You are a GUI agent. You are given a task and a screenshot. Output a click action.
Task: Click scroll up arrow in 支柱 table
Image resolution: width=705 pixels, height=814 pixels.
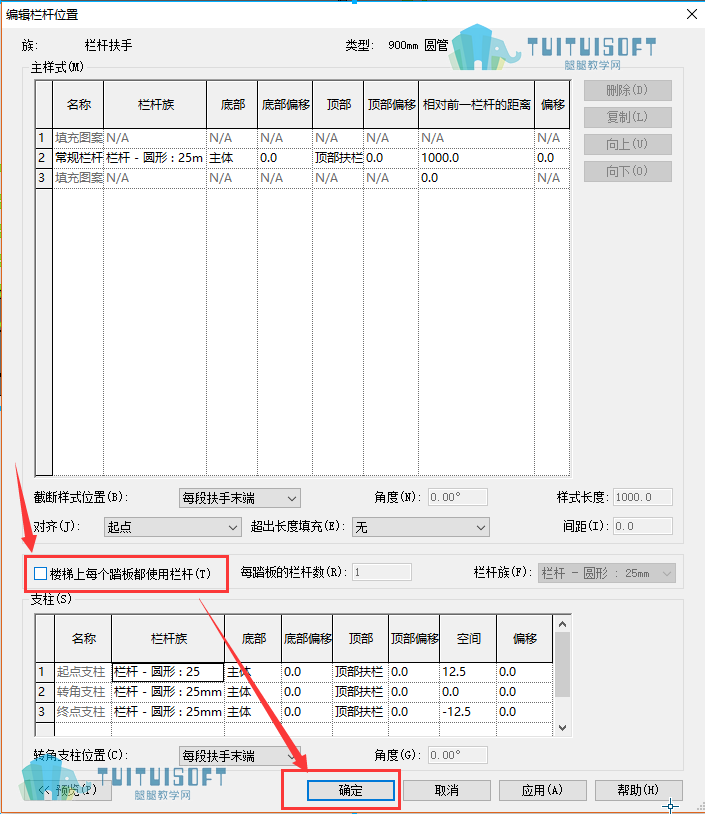coord(562,624)
